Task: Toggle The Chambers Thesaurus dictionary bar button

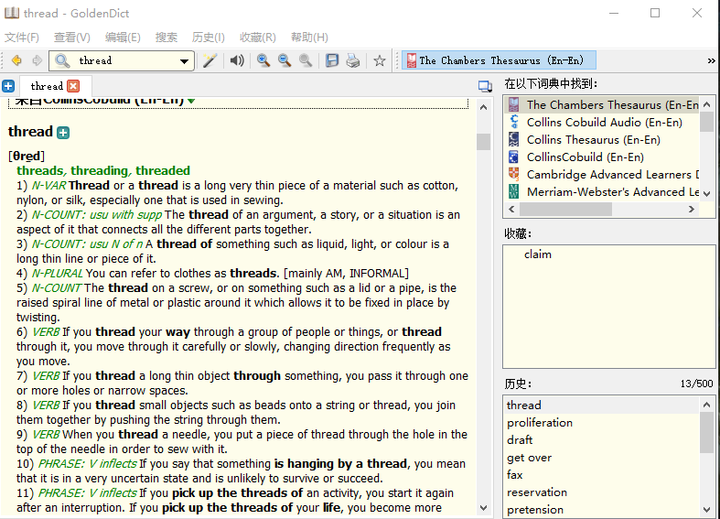Action: pyautogui.click(x=499, y=61)
